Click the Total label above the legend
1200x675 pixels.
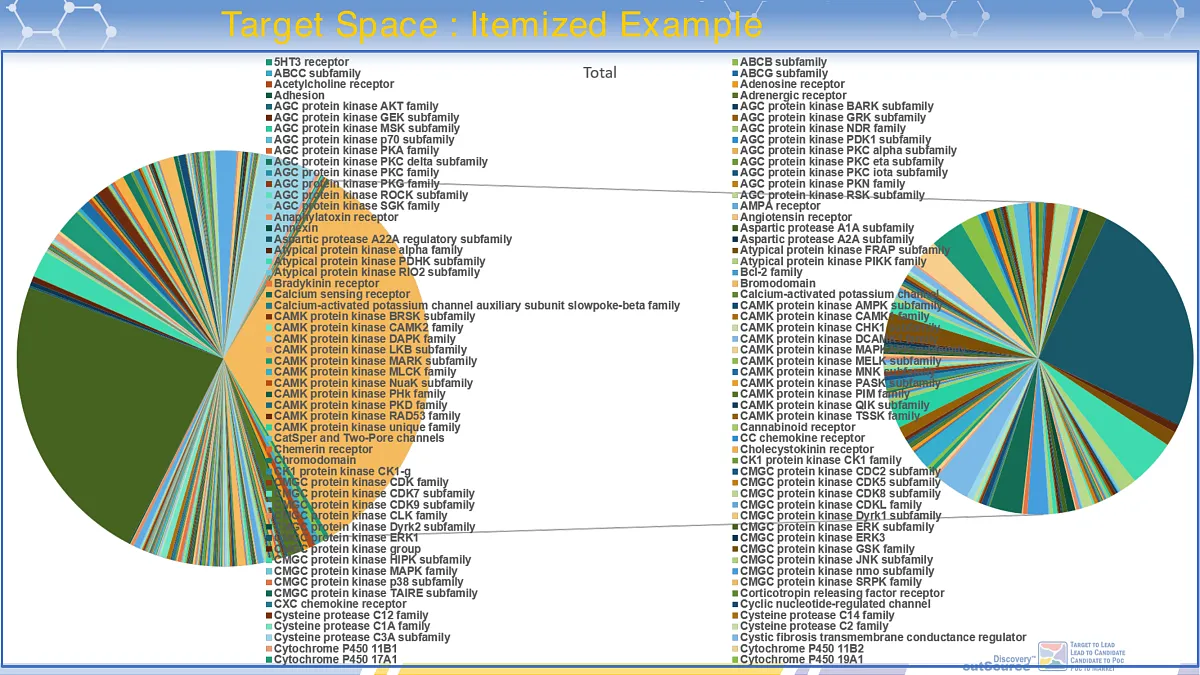[600, 72]
